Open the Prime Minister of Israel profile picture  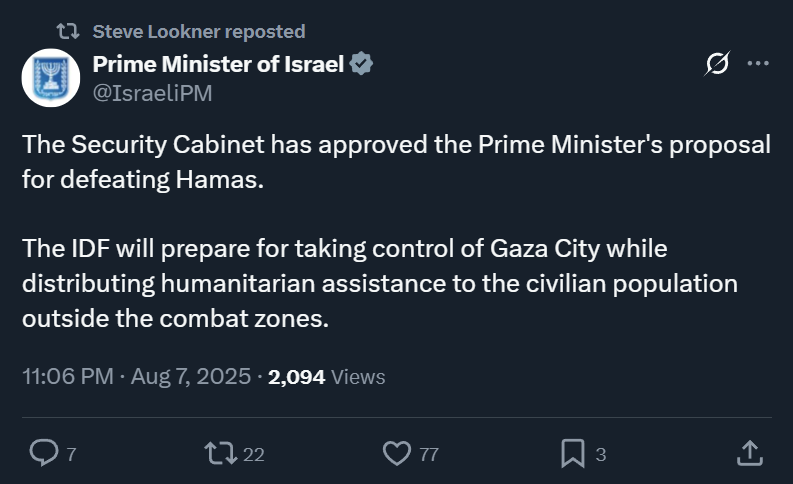coord(51,77)
